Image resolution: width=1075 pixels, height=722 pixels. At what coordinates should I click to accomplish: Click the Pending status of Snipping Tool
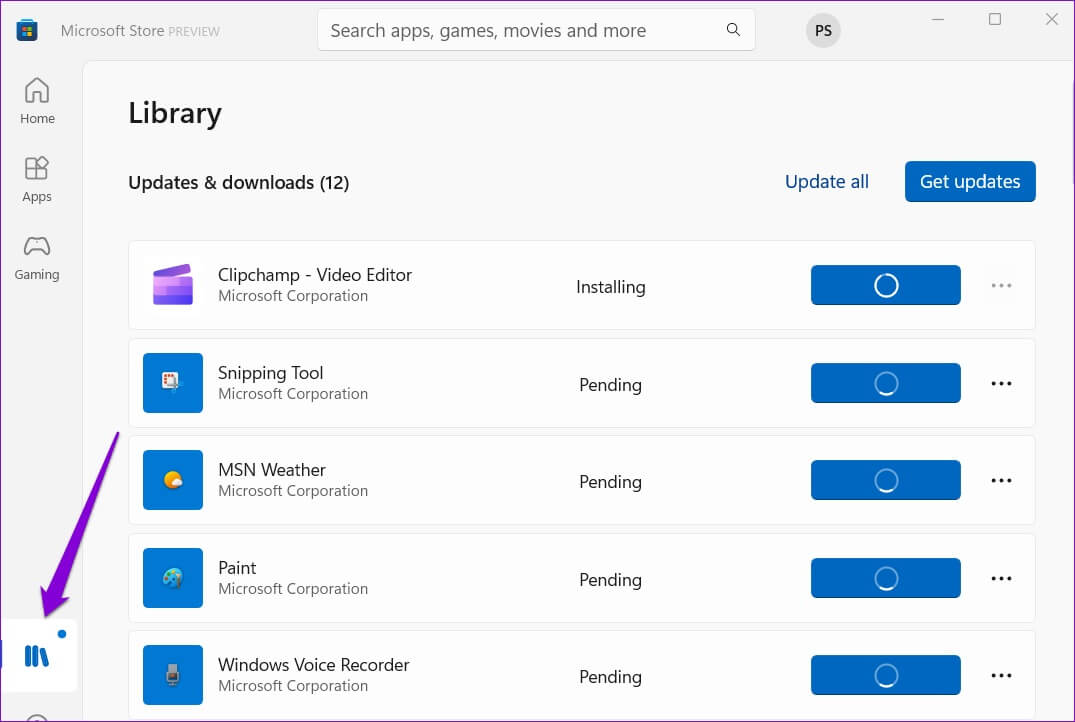[x=611, y=385]
